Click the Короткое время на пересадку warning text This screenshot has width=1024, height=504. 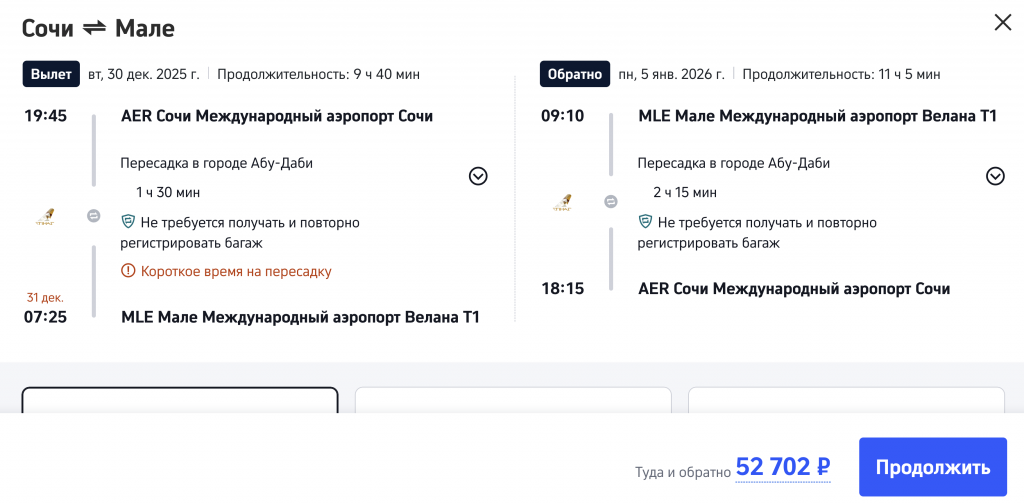[236, 271]
